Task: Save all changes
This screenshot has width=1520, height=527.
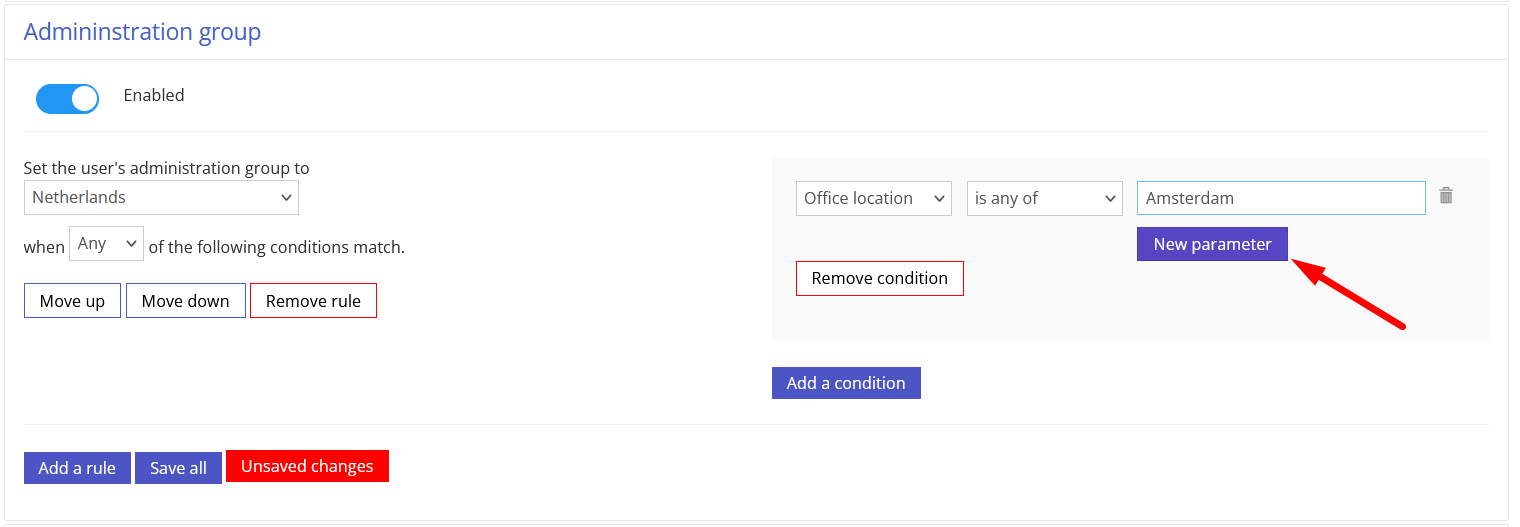Action: click(x=178, y=468)
